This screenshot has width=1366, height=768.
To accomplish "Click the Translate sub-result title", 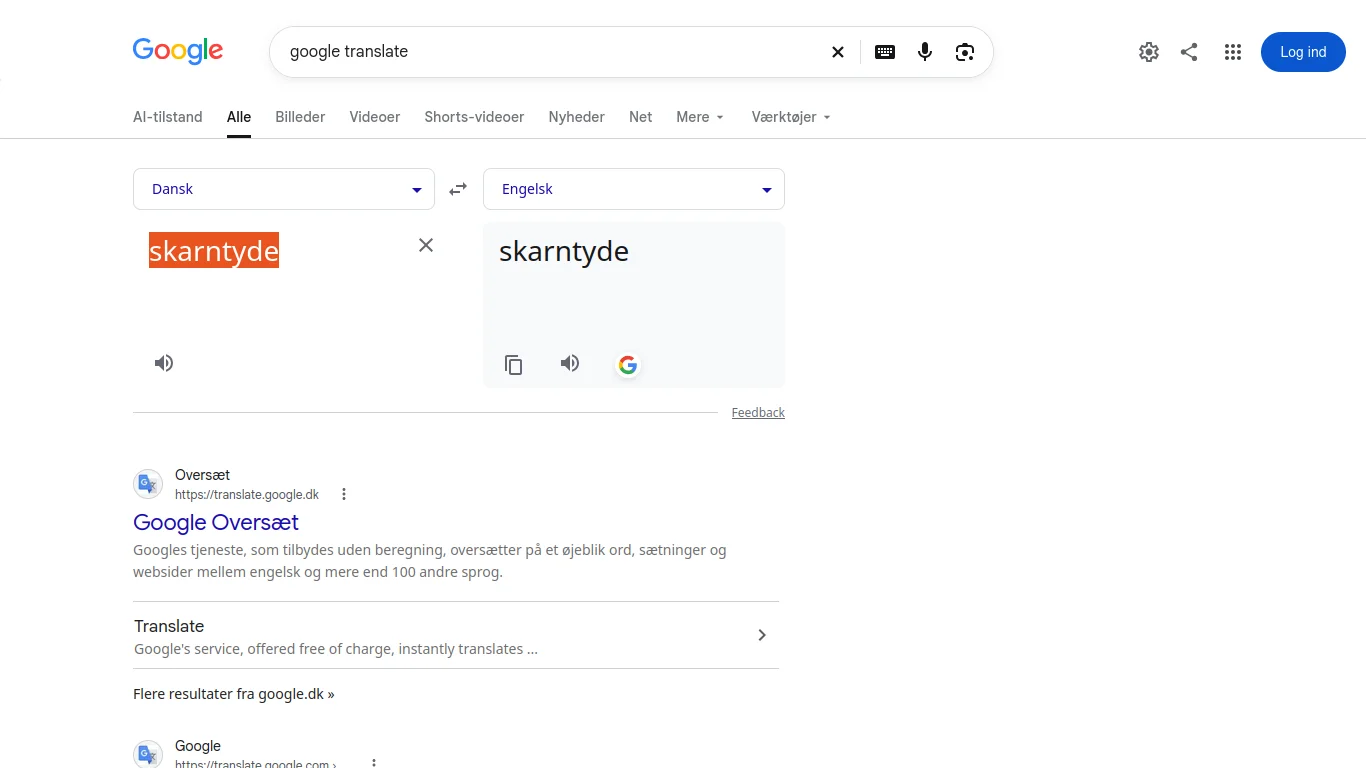I will [x=169, y=626].
